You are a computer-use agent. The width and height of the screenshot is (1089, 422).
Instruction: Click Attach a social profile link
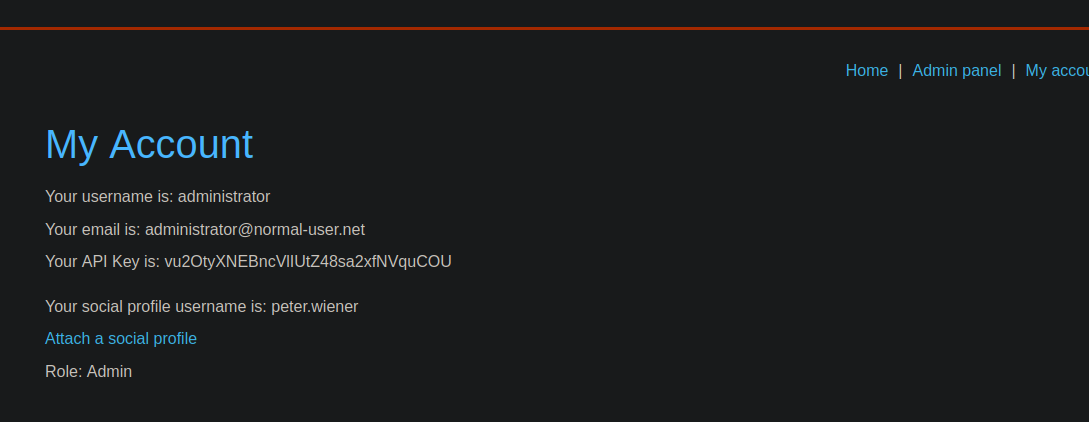click(x=121, y=338)
